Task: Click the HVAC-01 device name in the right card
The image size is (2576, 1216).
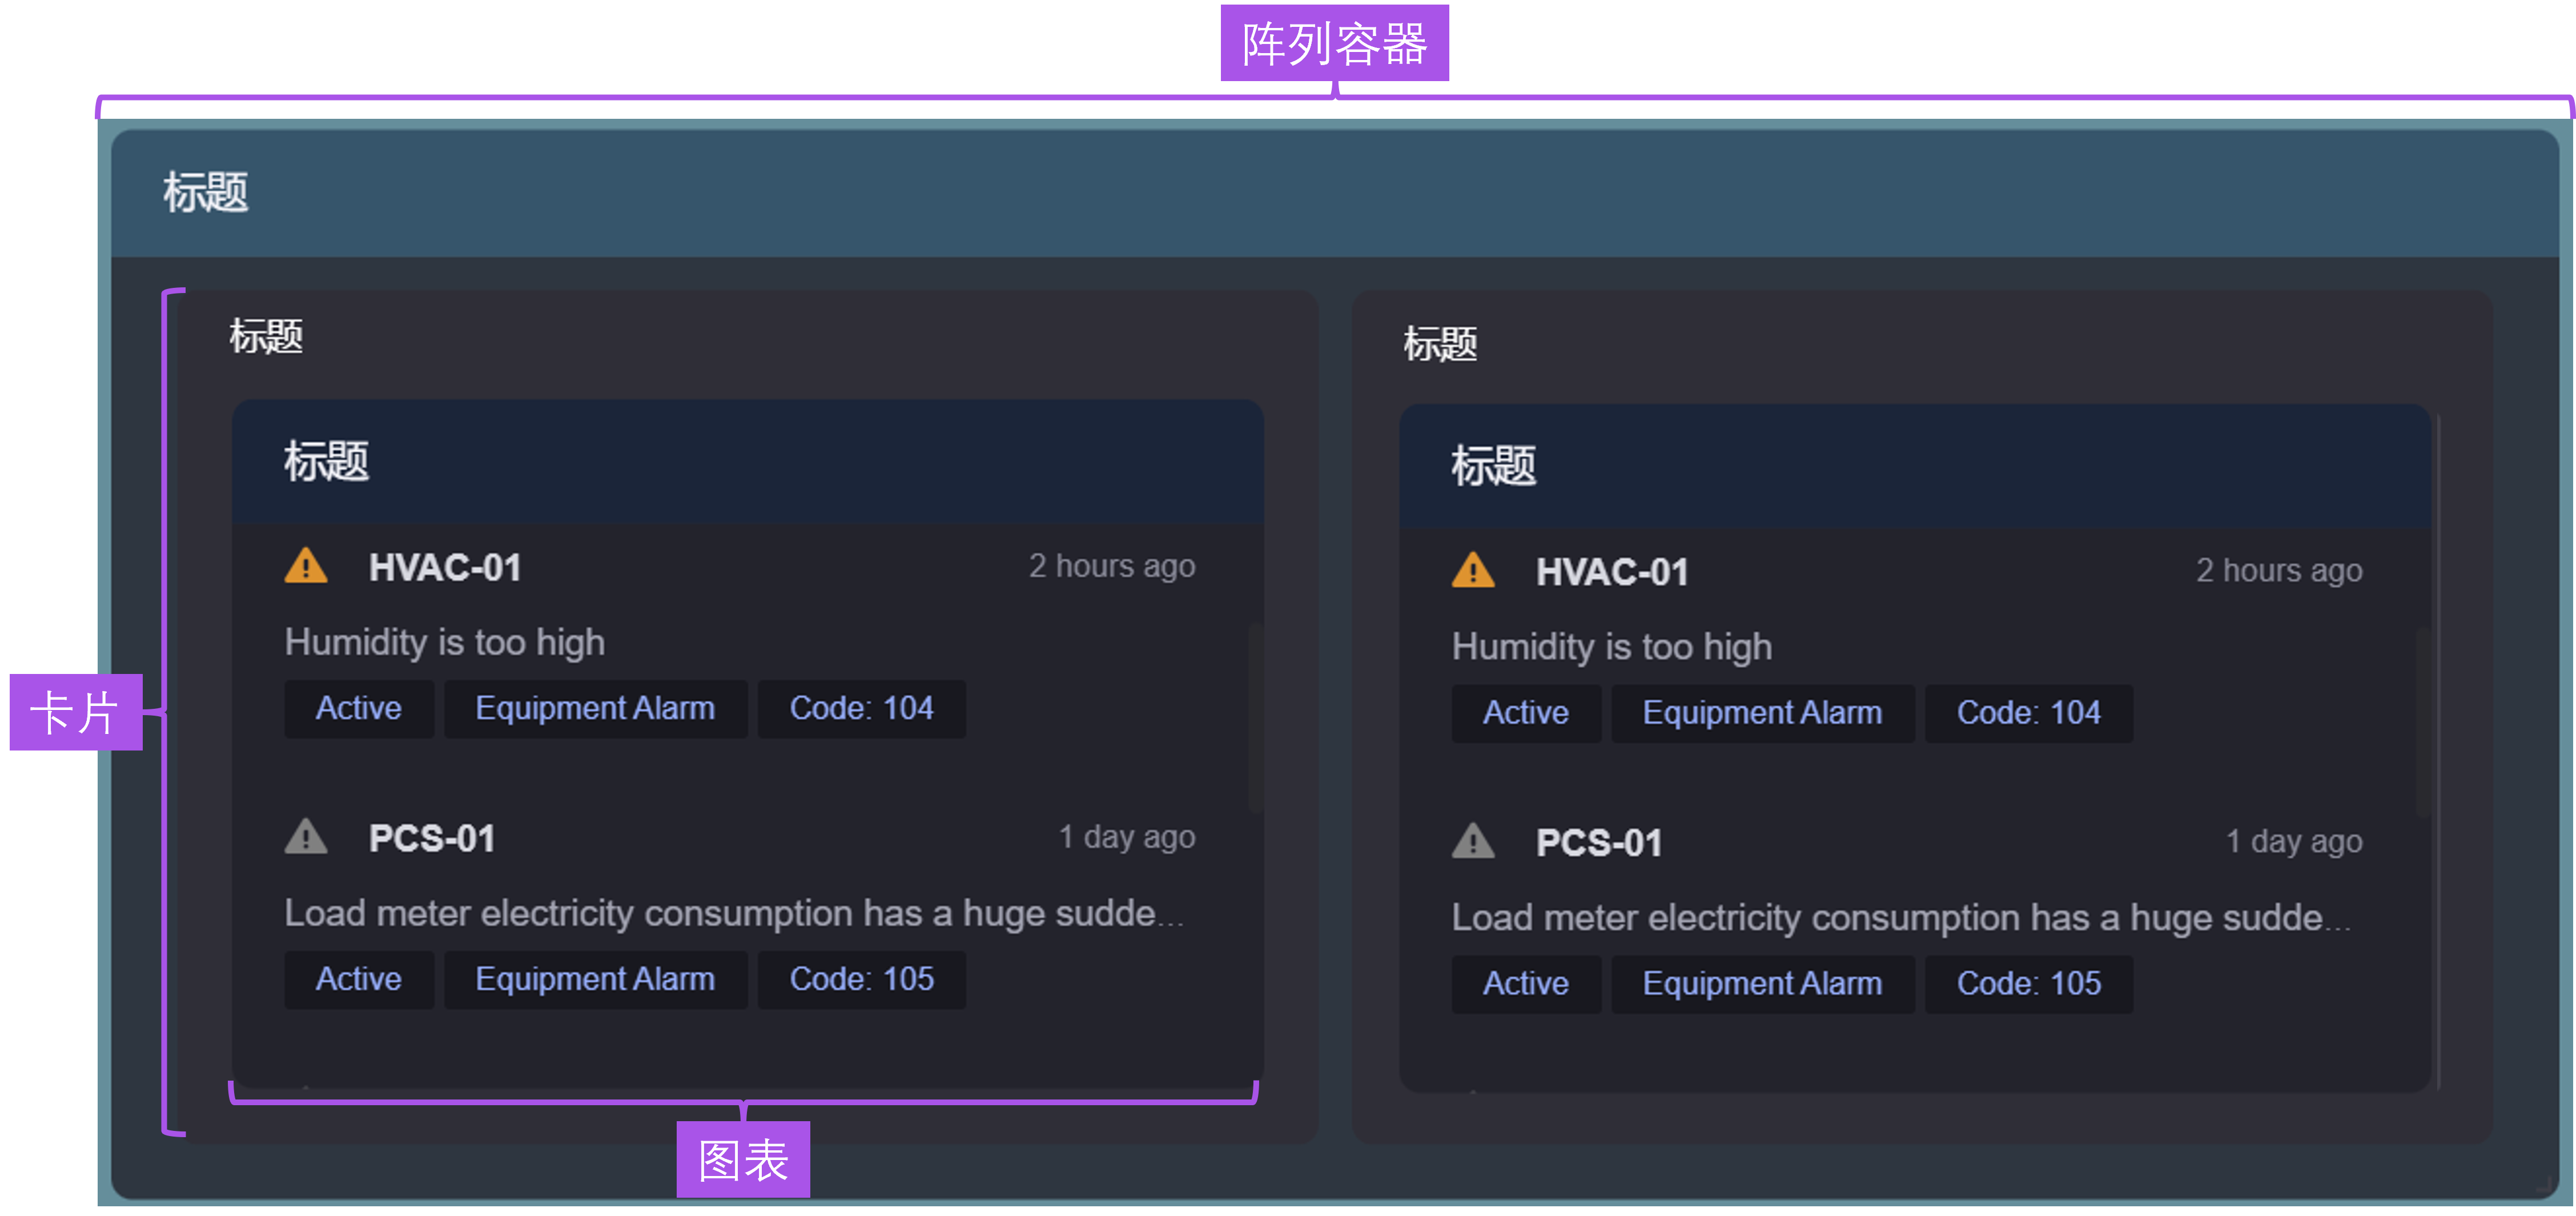Action: (1612, 572)
